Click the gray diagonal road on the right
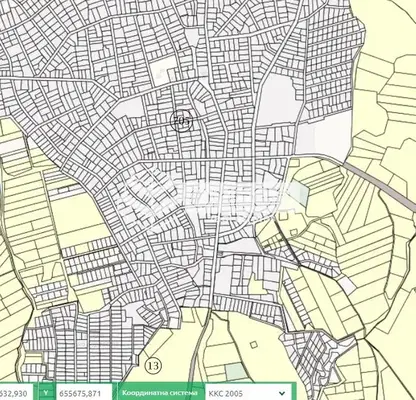This screenshot has width=416, height=400. click(379, 183)
